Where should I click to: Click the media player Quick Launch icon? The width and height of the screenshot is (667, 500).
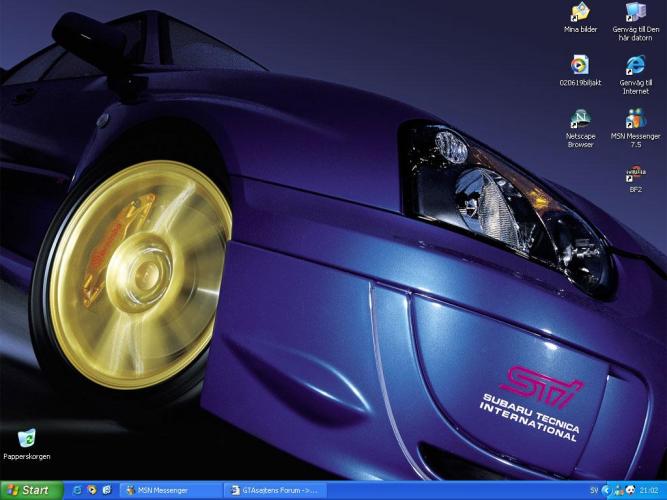pyautogui.click(x=91, y=490)
